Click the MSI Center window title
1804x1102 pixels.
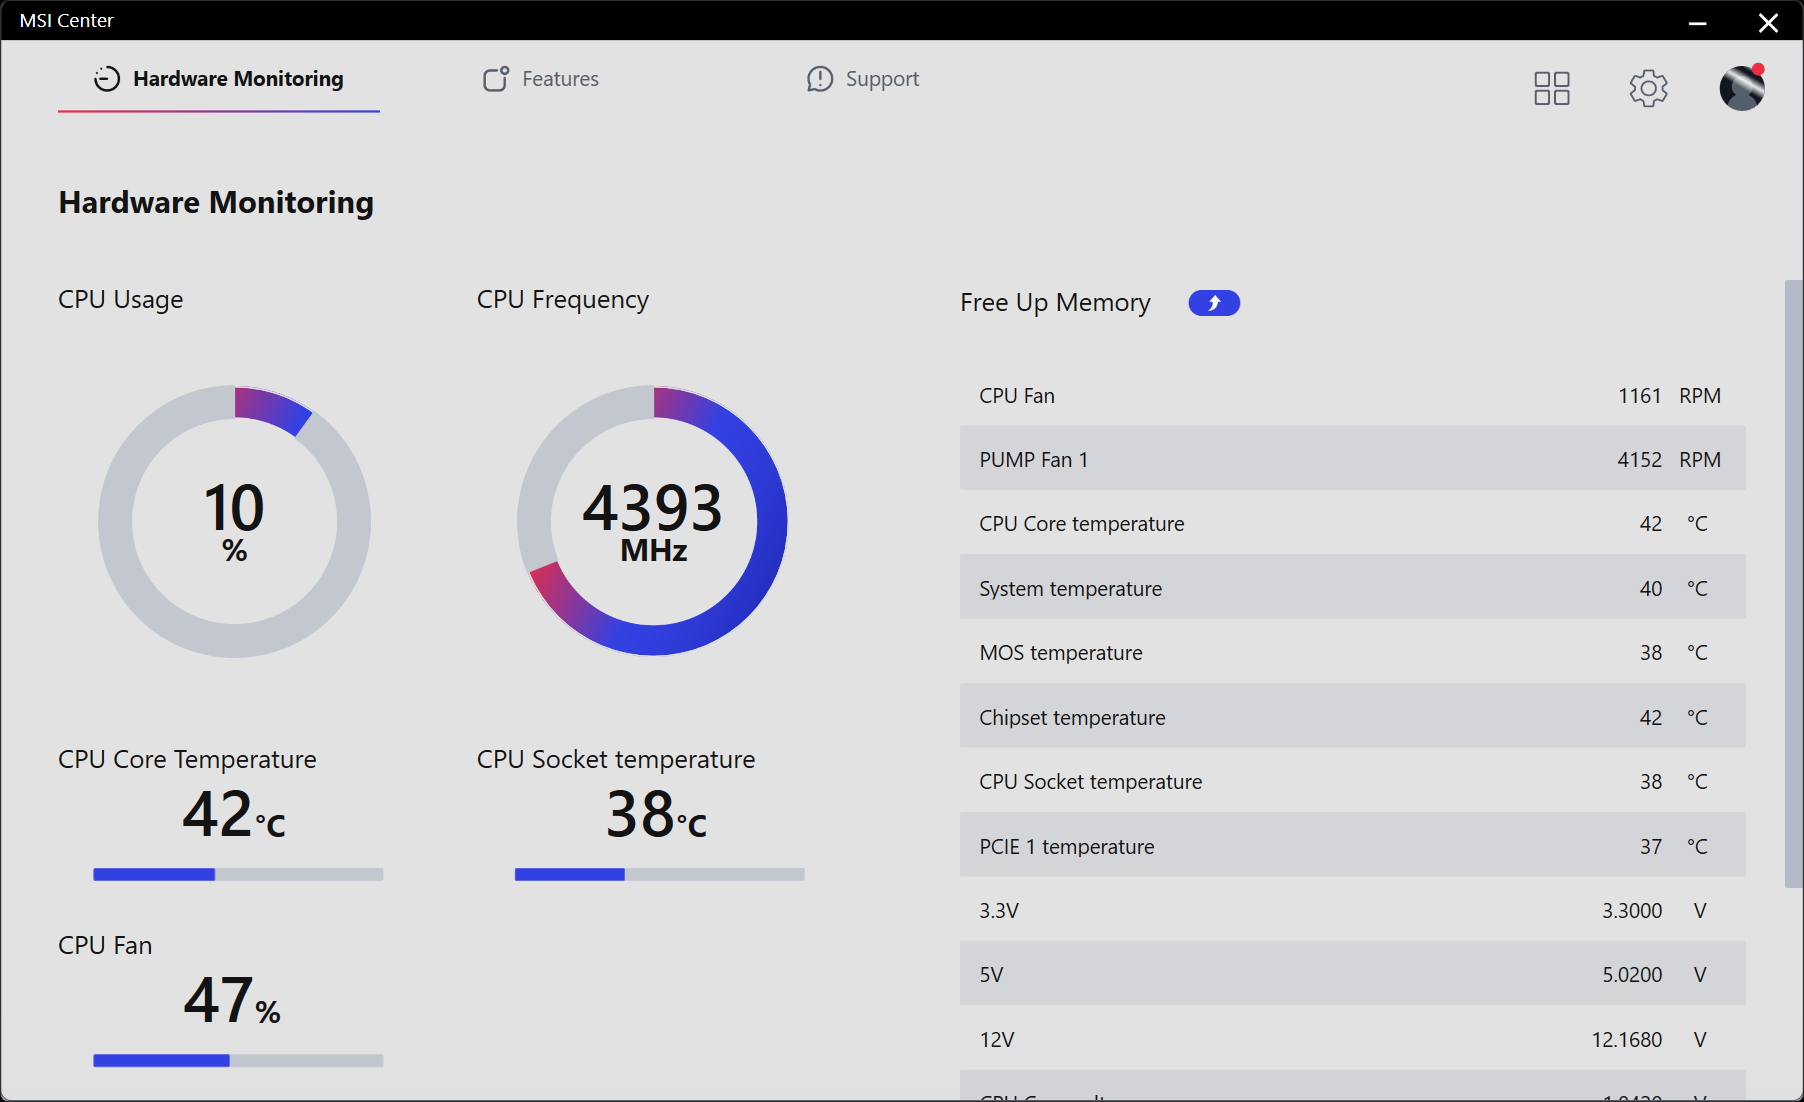click(x=67, y=21)
